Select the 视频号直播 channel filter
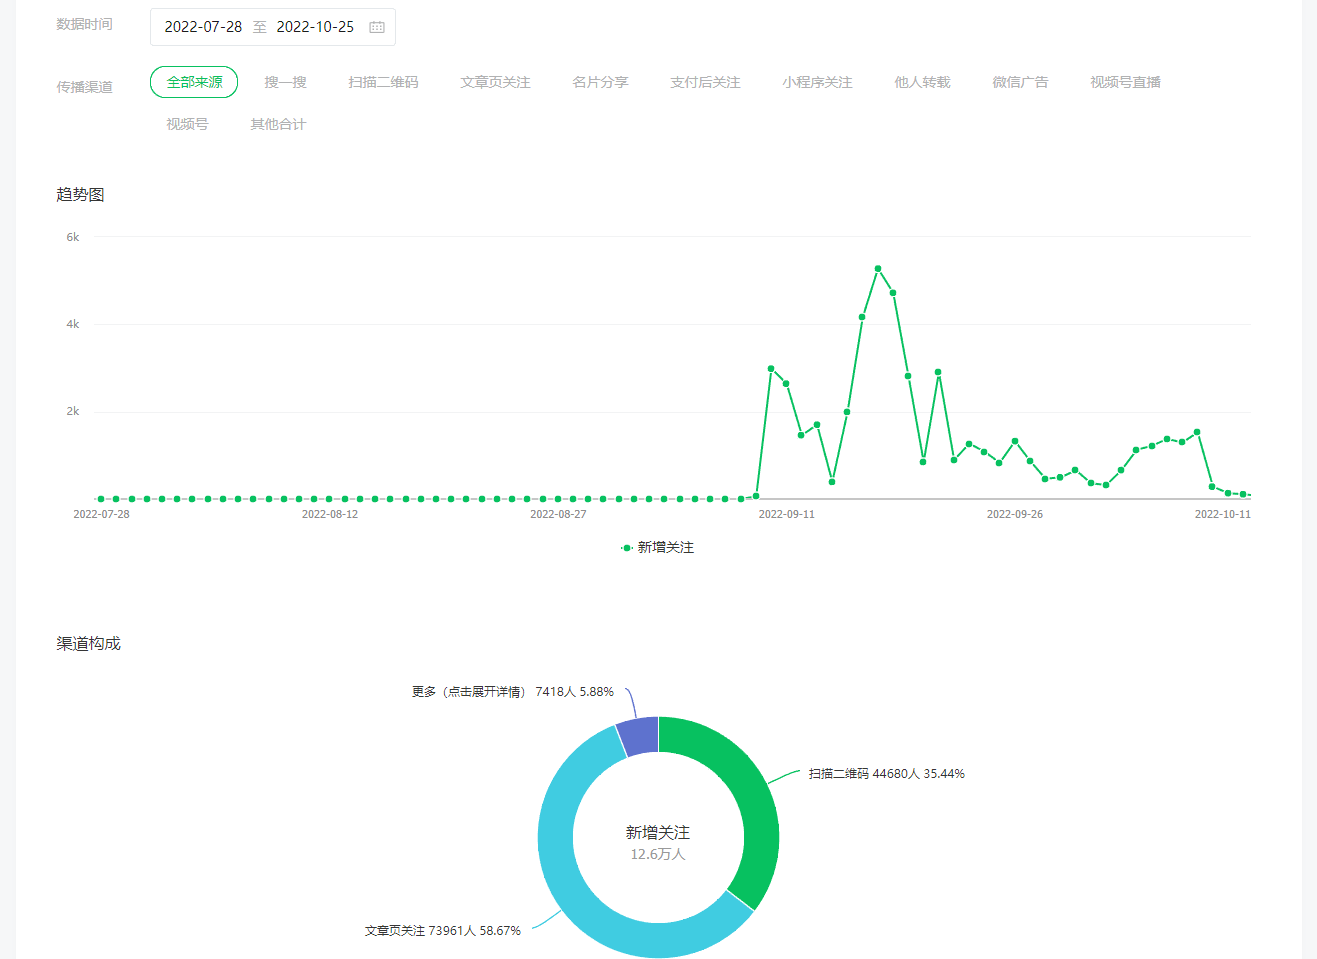The width and height of the screenshot is (1317, 959). (1125, 82)
